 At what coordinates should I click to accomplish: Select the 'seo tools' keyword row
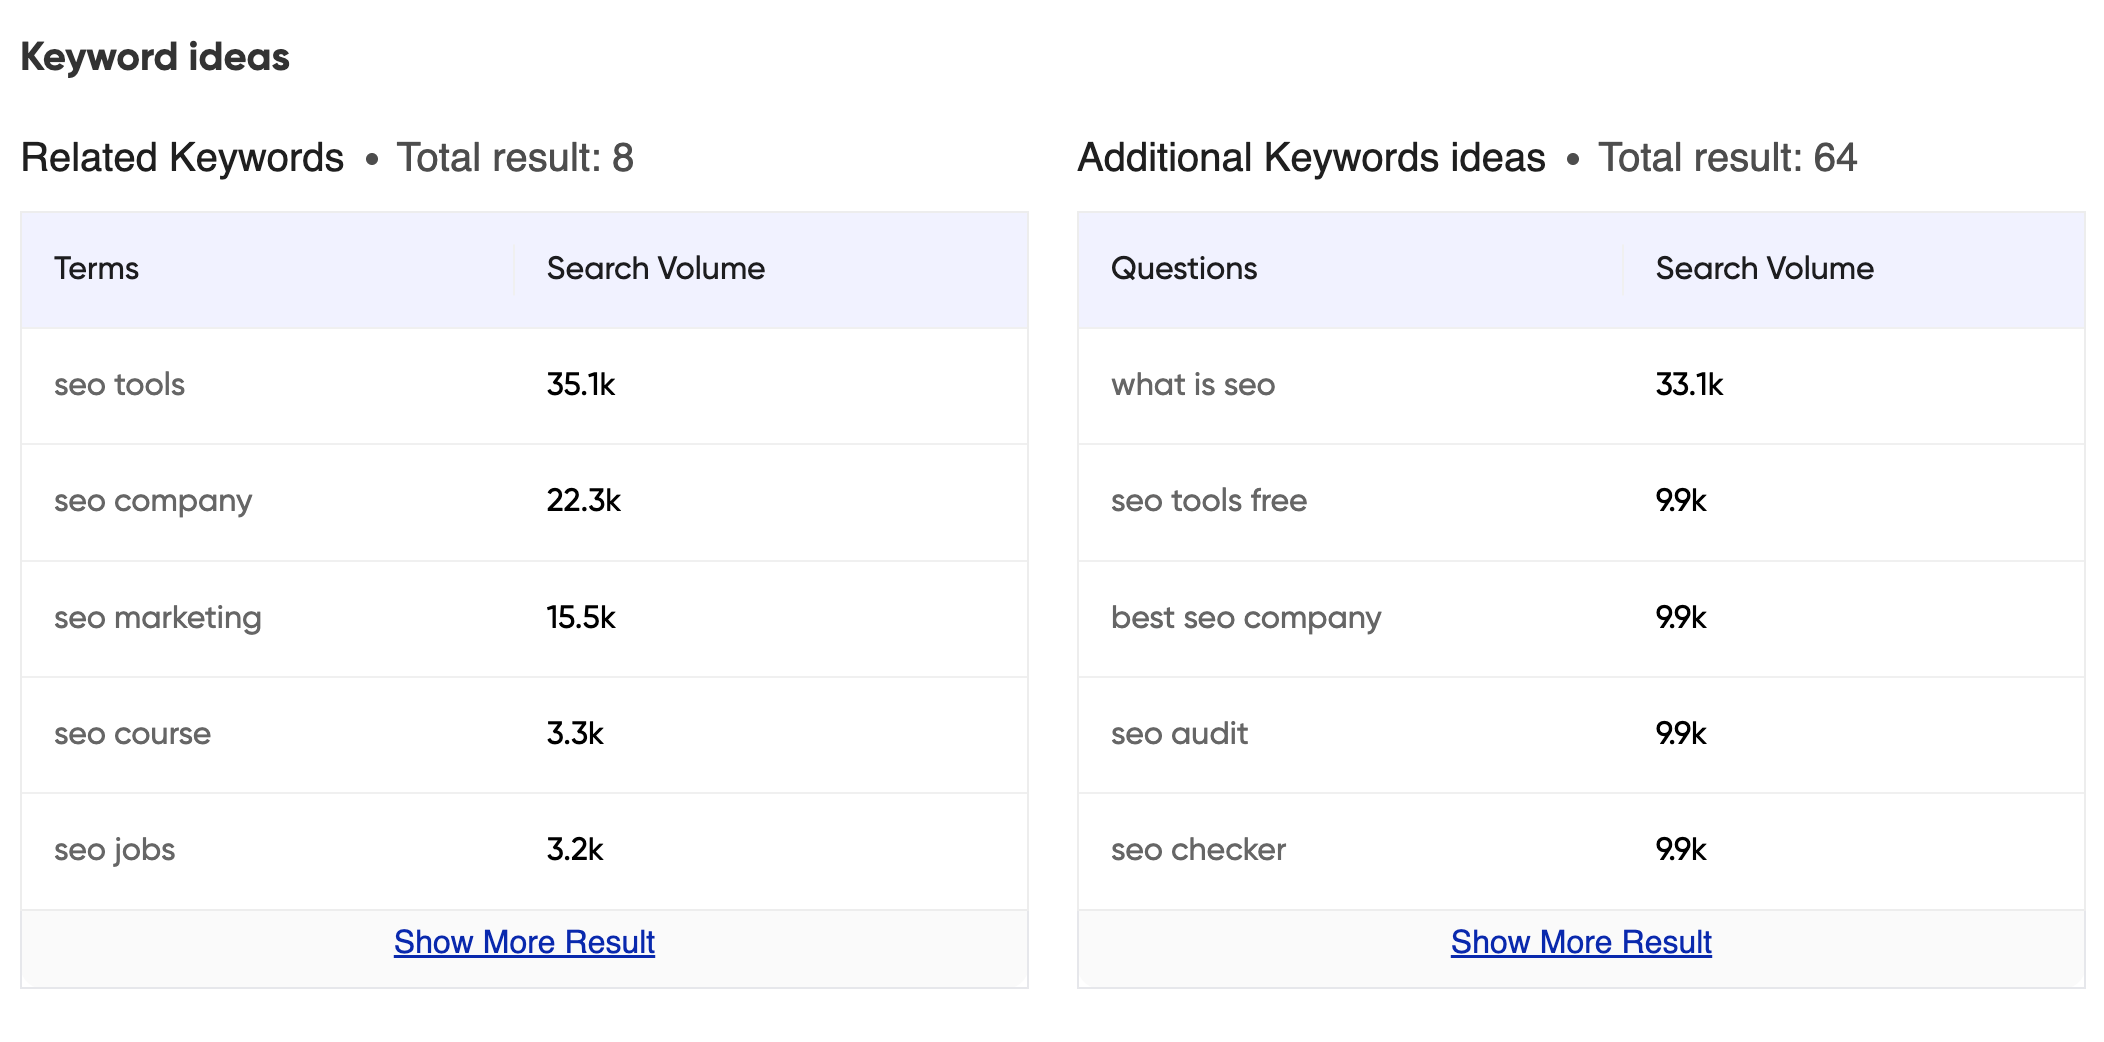tap(120, 385)
